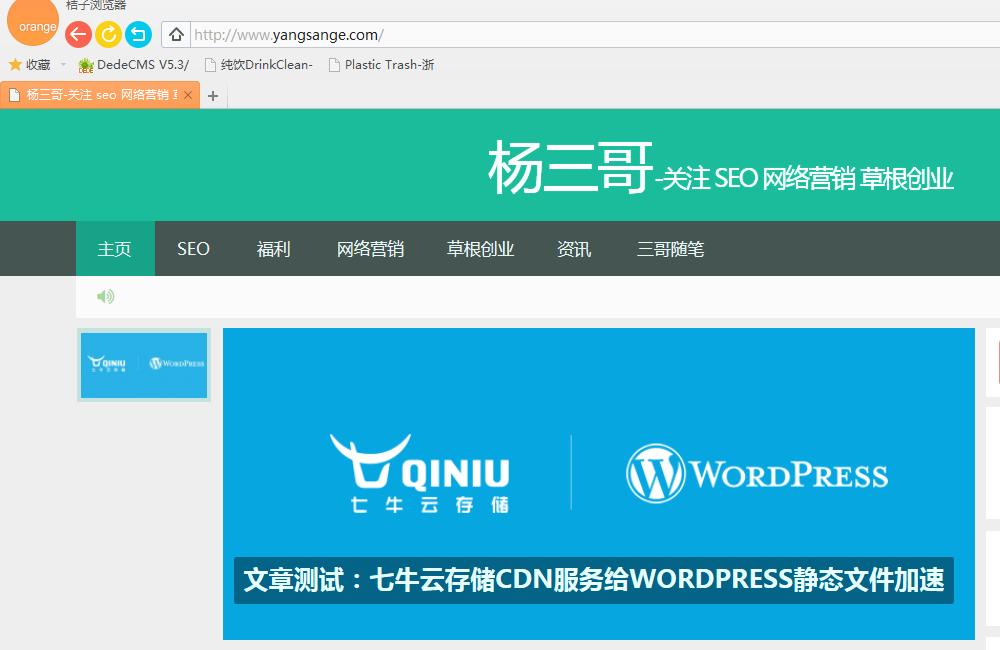The image size is (1000, 650).
Task: Click the address bar URL field
Action: (x=596, y=34)
